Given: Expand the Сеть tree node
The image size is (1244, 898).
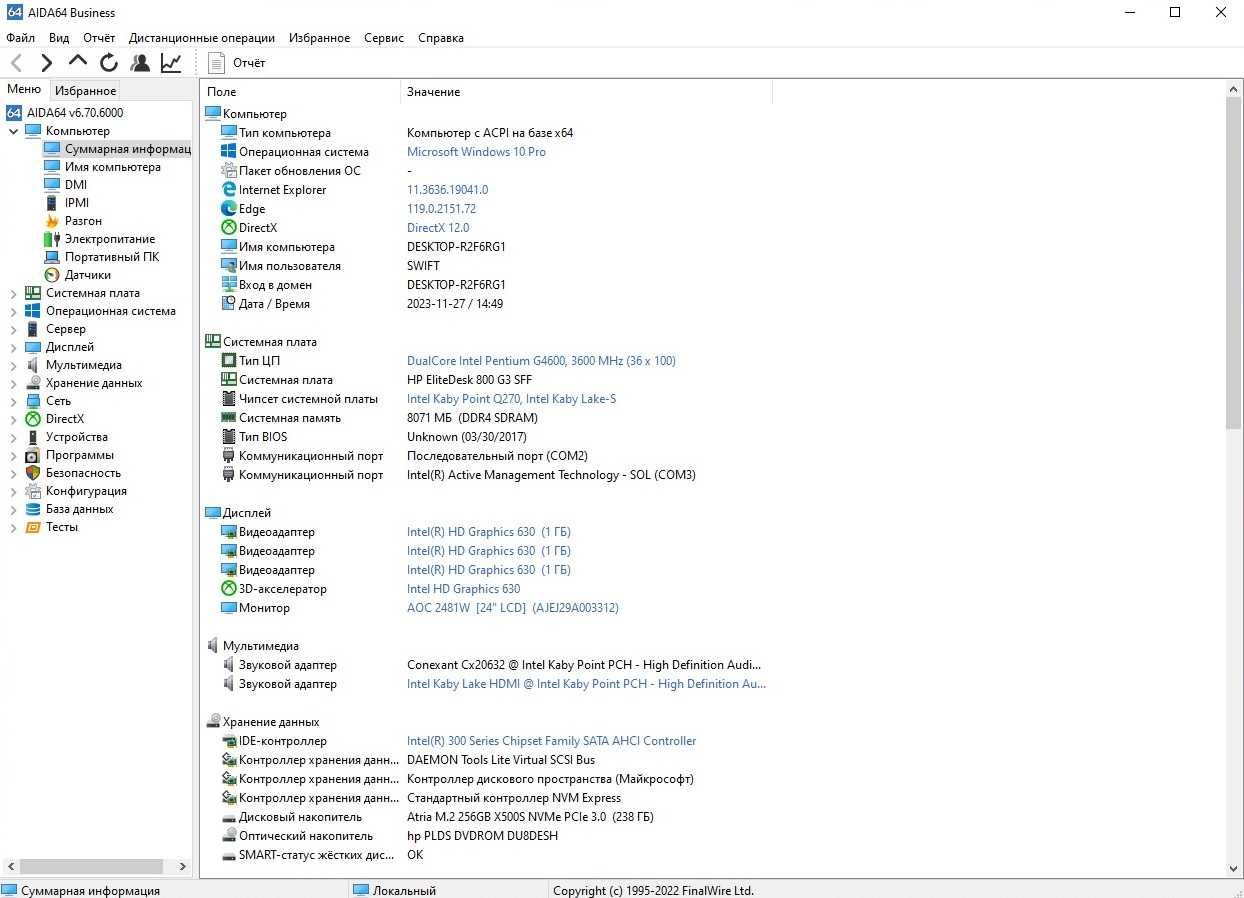Looking at the screenshot, I should click(x=13, y=401).
